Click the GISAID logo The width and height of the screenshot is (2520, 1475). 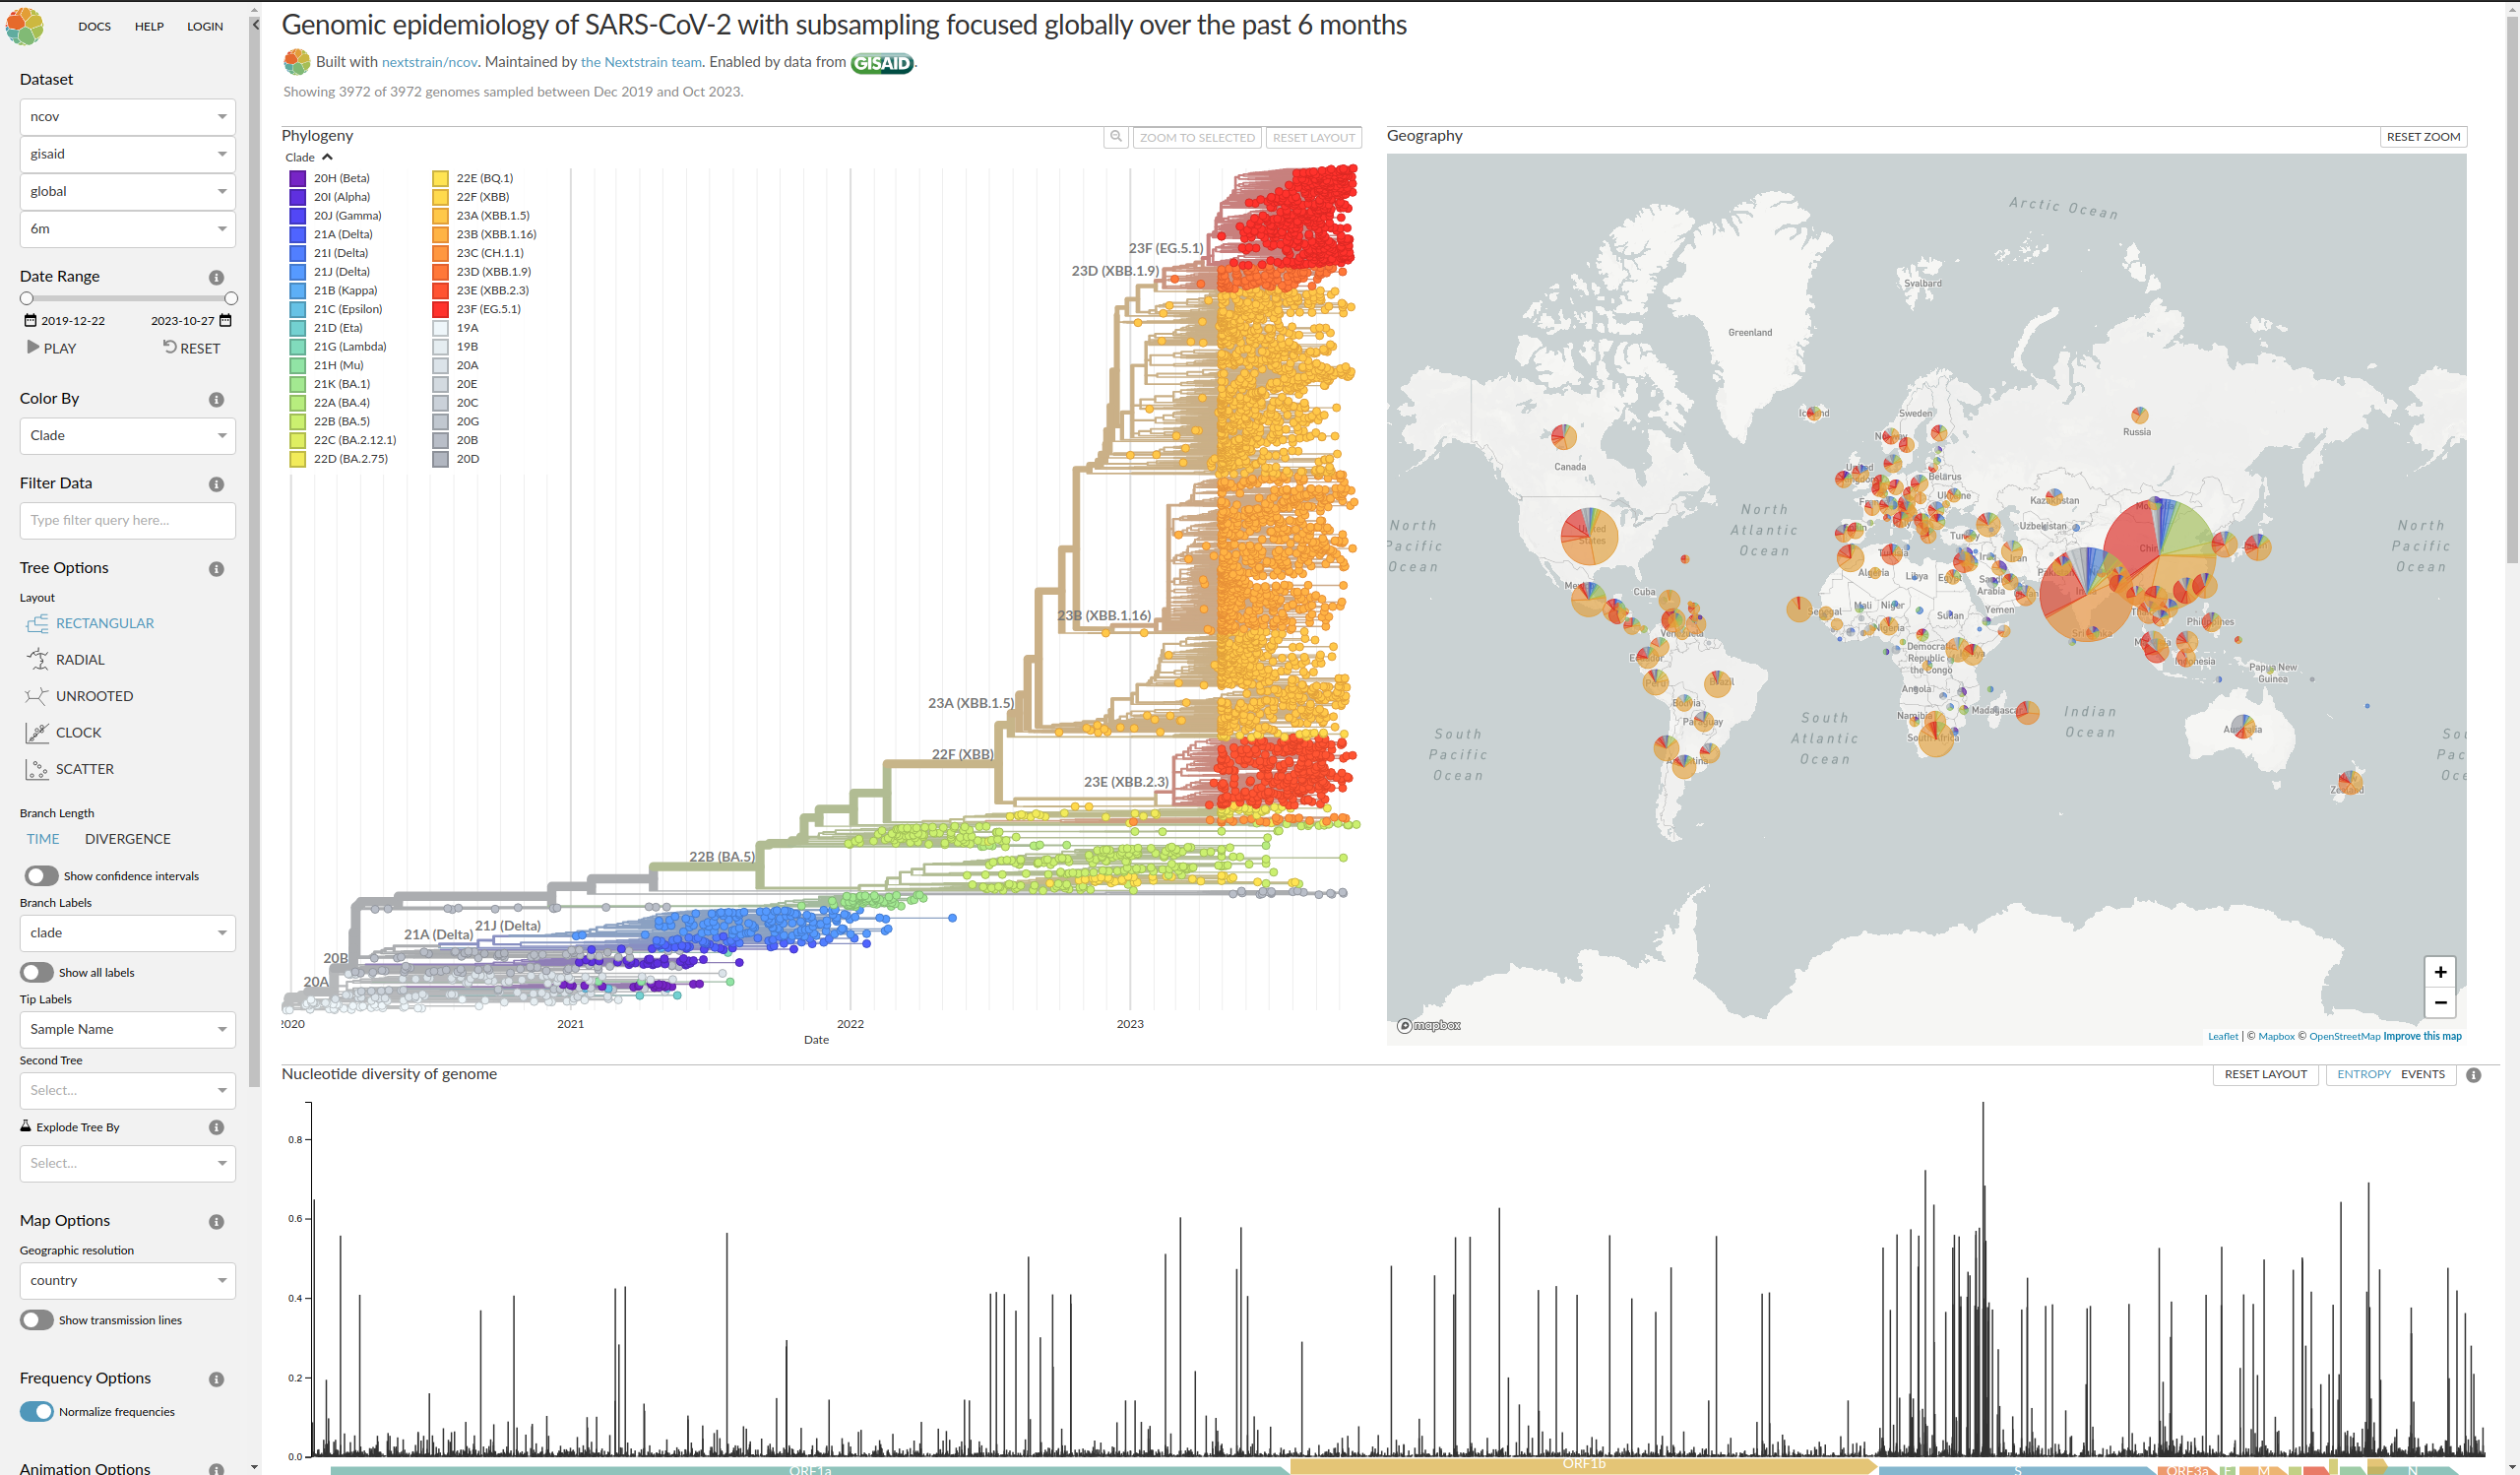[882, 63]
